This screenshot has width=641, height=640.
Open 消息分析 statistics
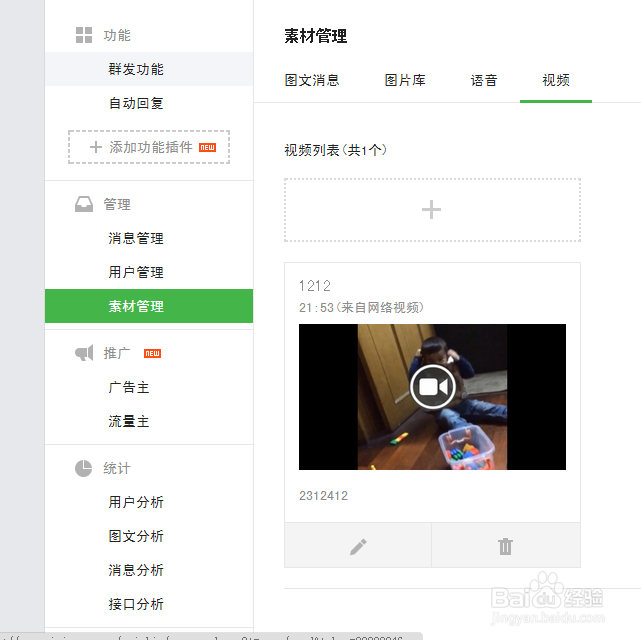149,570
